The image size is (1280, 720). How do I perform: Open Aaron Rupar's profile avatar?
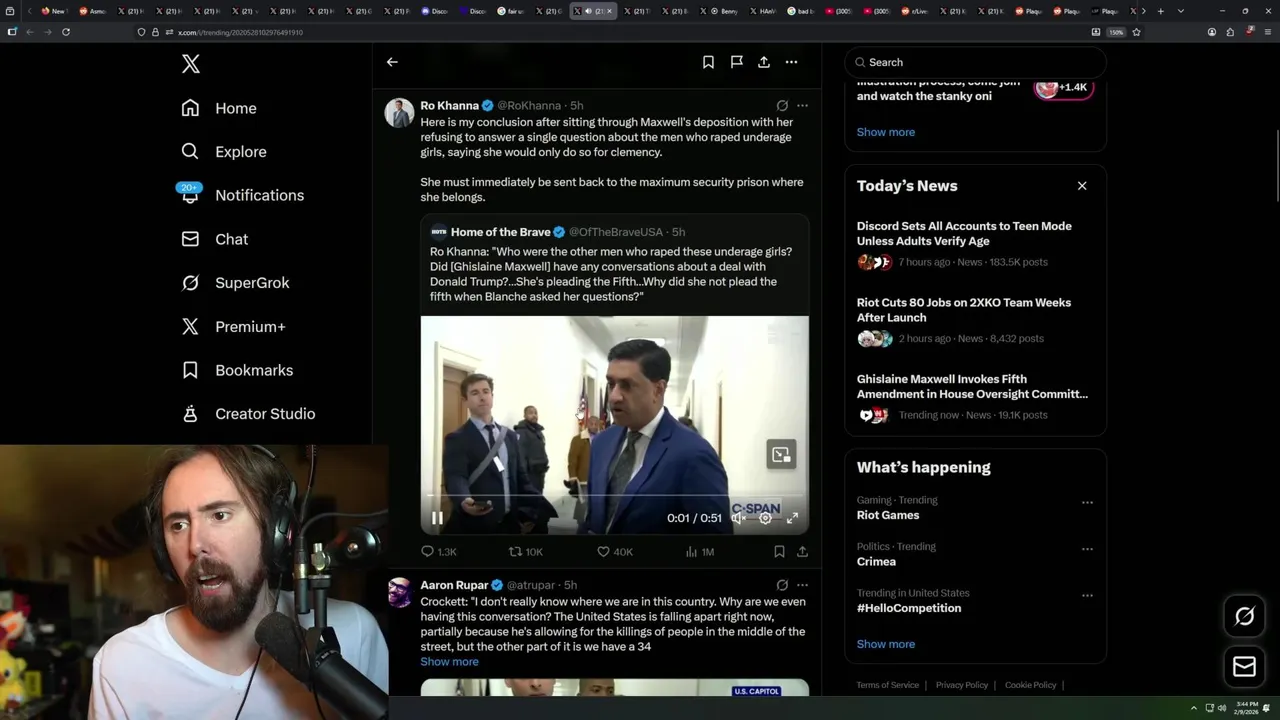coord(399,592)
